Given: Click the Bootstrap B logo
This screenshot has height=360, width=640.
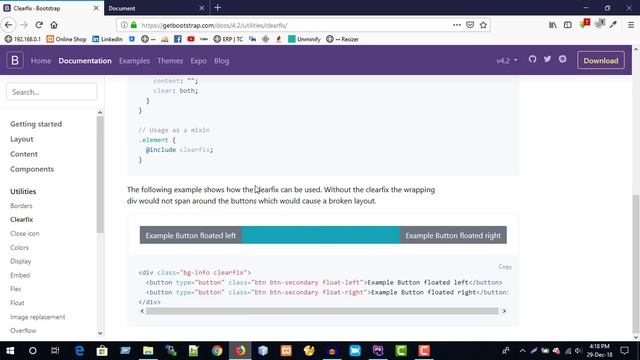Looking at the screenshot, I should click(x=15, y=60).
